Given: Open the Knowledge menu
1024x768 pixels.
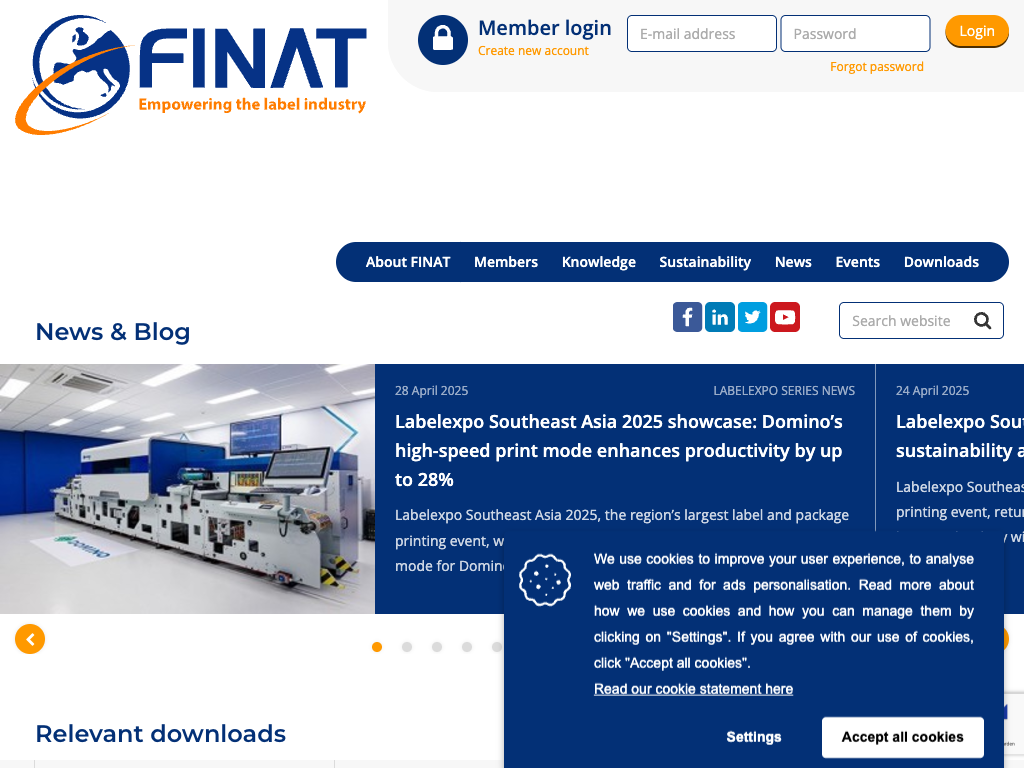Looking at the screenshot, I should click(598, 262).
